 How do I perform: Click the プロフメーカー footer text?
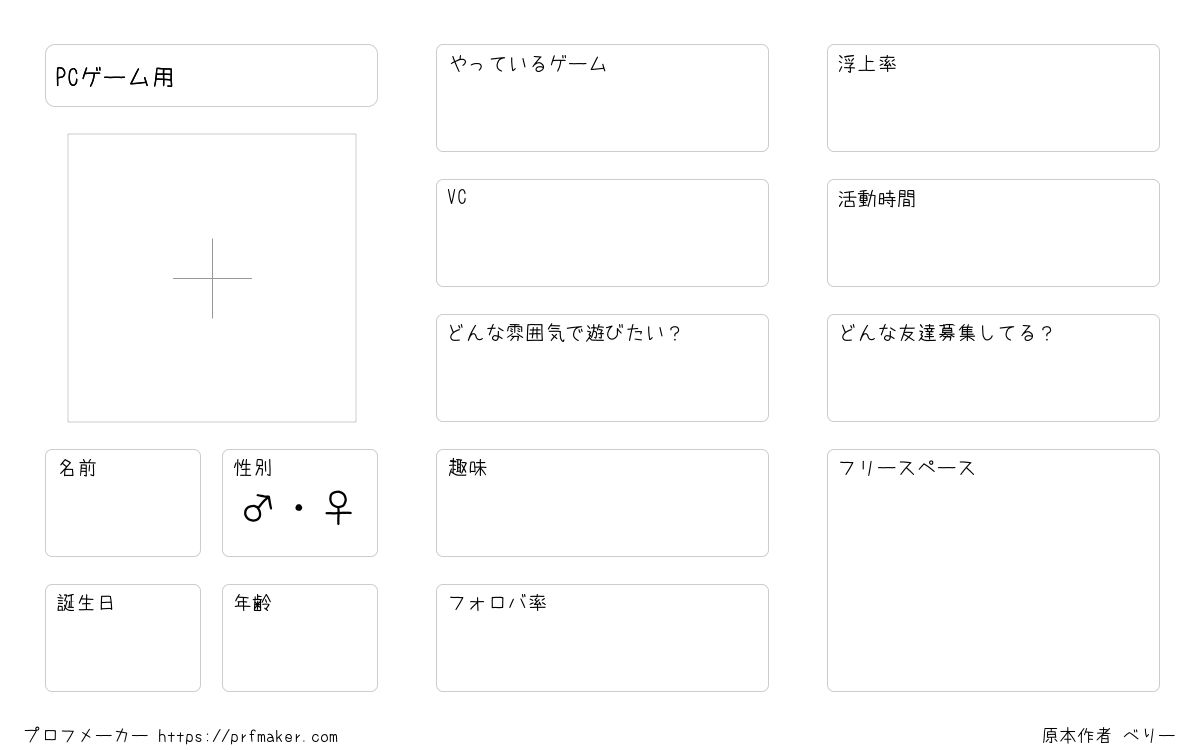click(86, 736)
